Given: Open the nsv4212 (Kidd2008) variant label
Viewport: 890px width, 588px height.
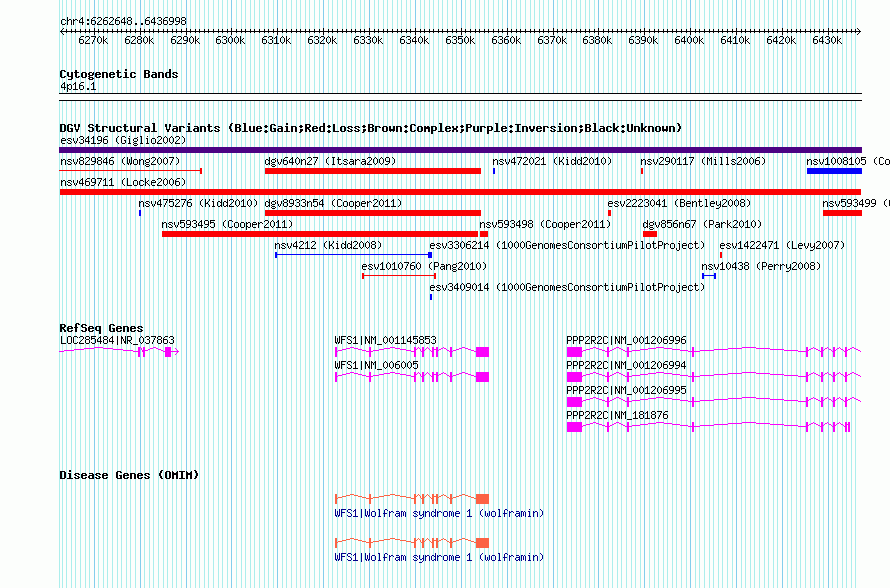Looking at the screenshot, I should tap(328, 245).
